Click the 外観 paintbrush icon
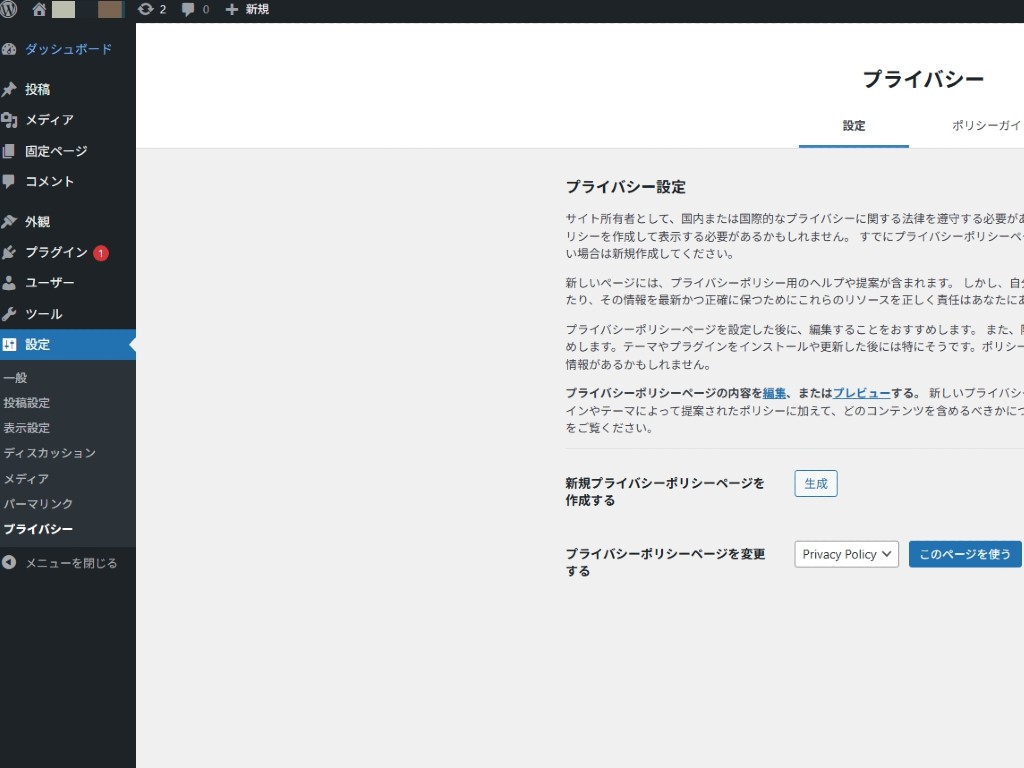 click(x=9, y=221)
